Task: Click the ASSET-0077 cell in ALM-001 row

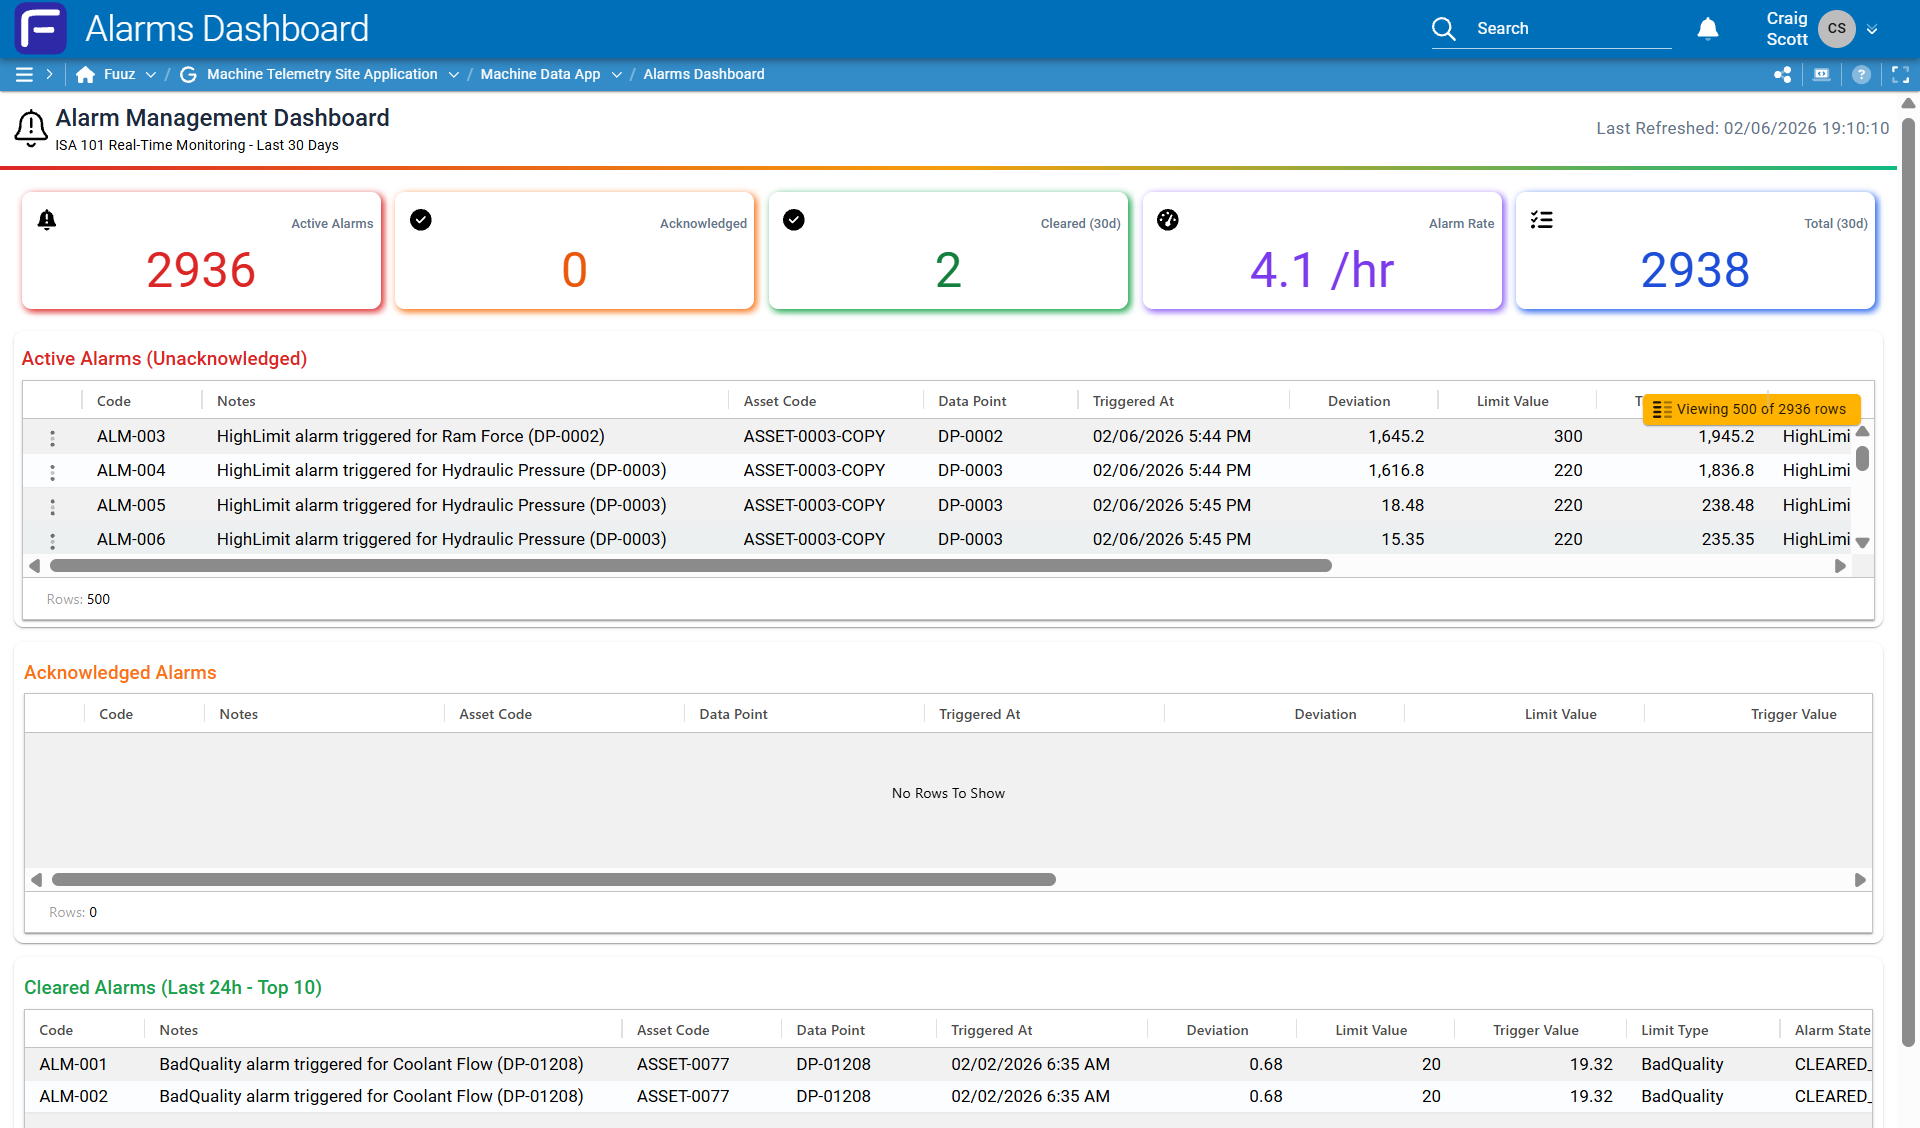Action: [x=683, y=1065]
